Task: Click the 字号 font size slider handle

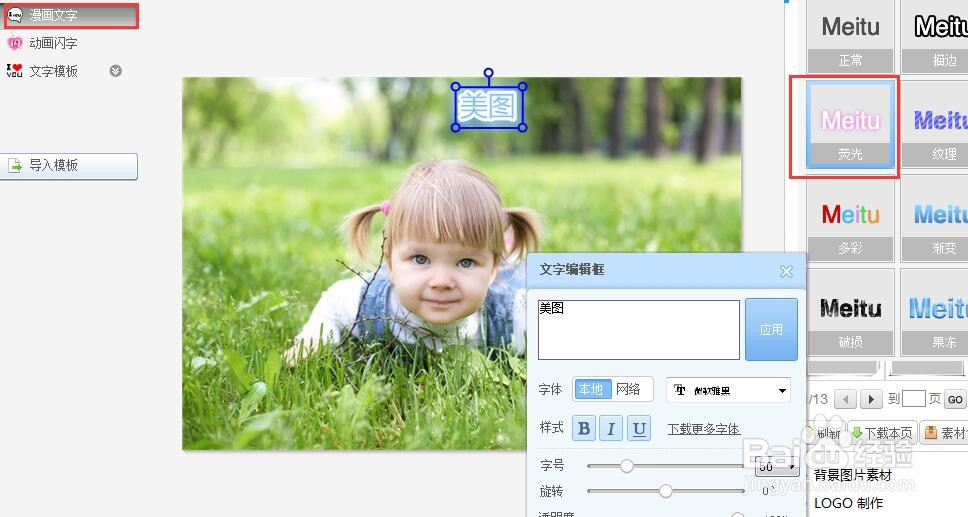Action: (627, 466)
